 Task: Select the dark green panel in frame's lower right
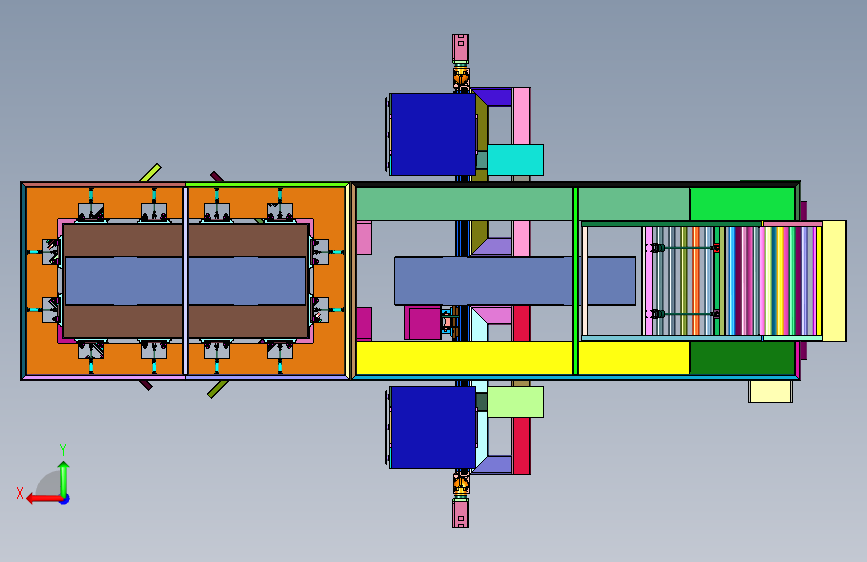pyautogui.click(x=742, y=358)
